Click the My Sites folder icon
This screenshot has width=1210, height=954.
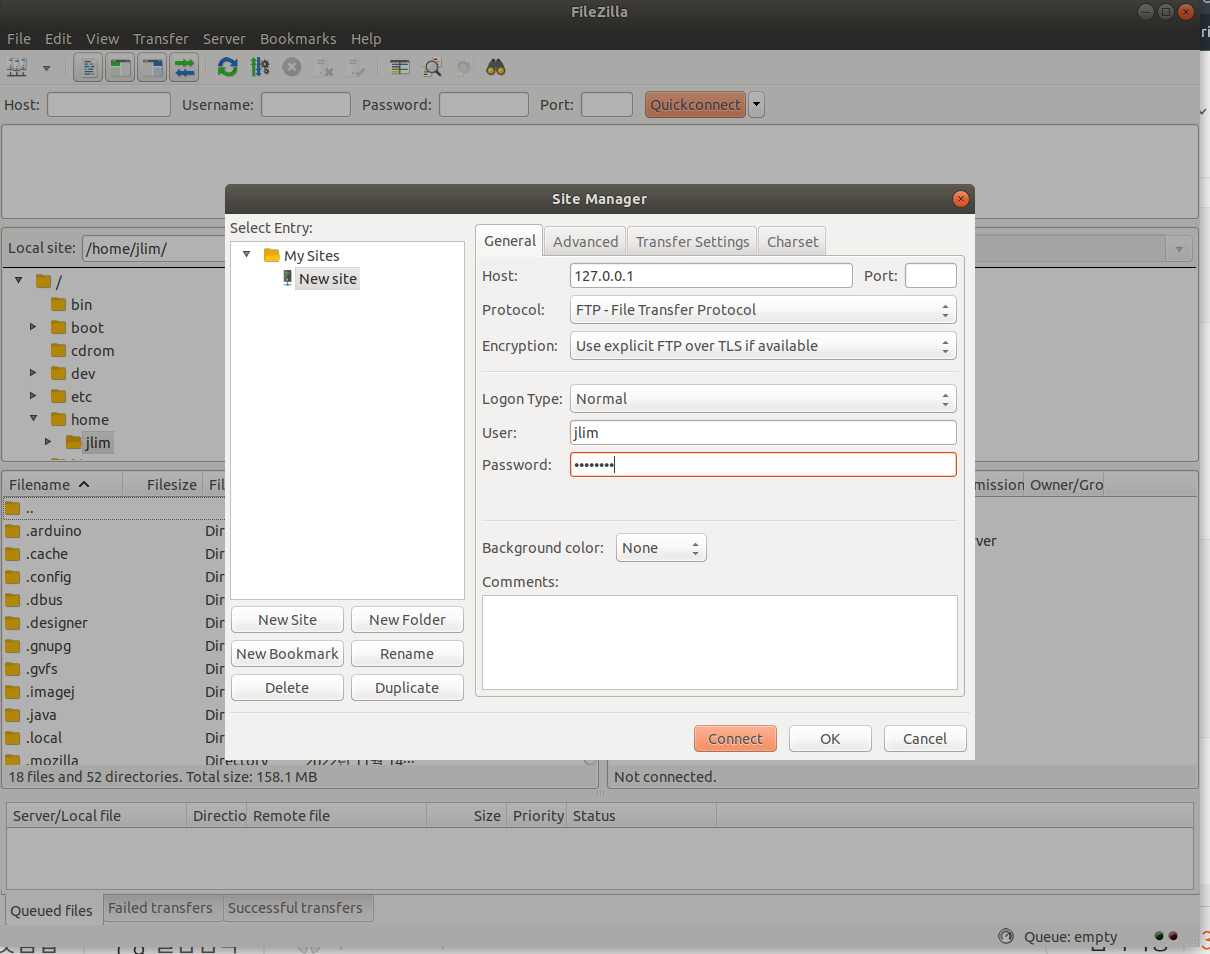pos(271,256)
